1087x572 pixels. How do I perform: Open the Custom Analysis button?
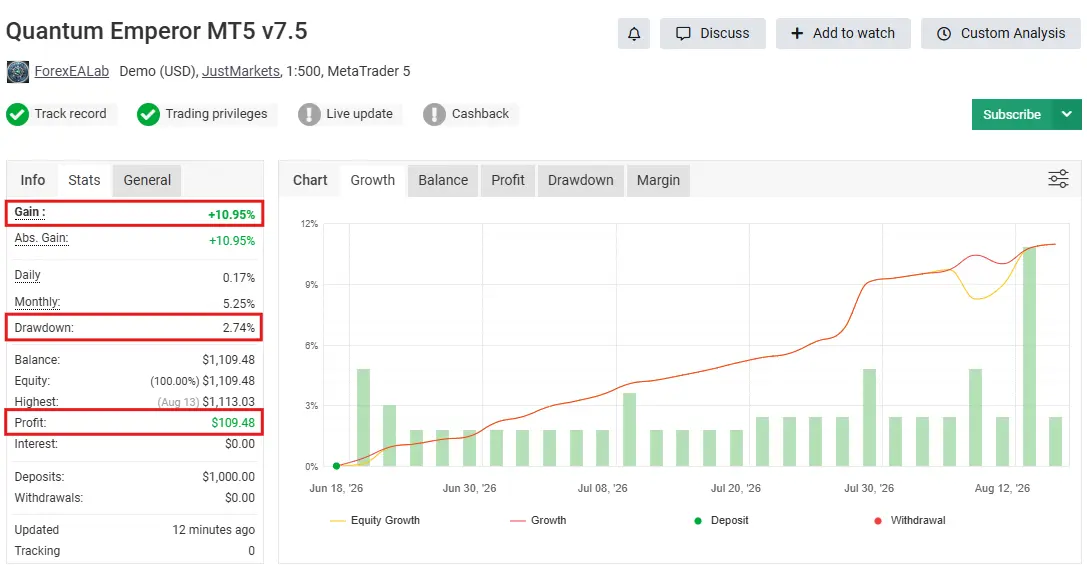[x=1001, y=33]
